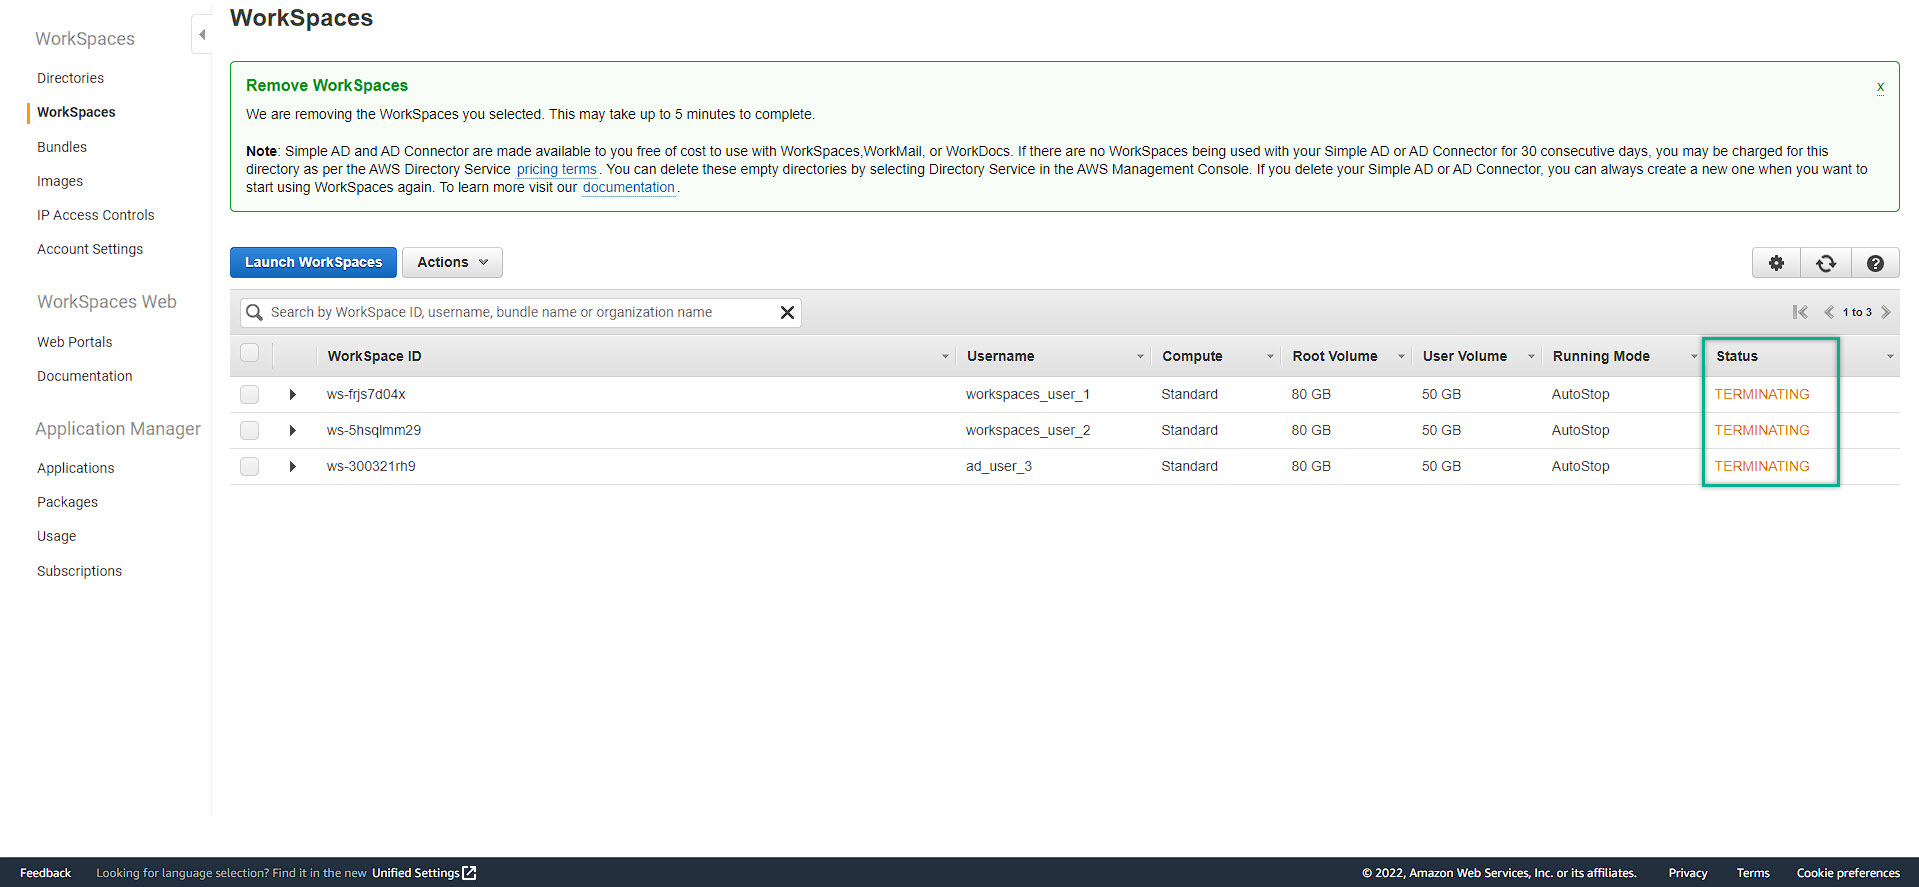
Task: Open the Actions dropdown menu
Action: 452,262
